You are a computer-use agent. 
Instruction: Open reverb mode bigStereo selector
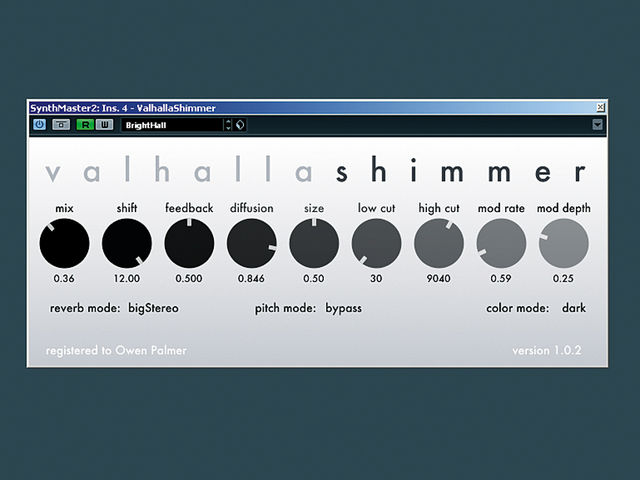coord(153,308)
